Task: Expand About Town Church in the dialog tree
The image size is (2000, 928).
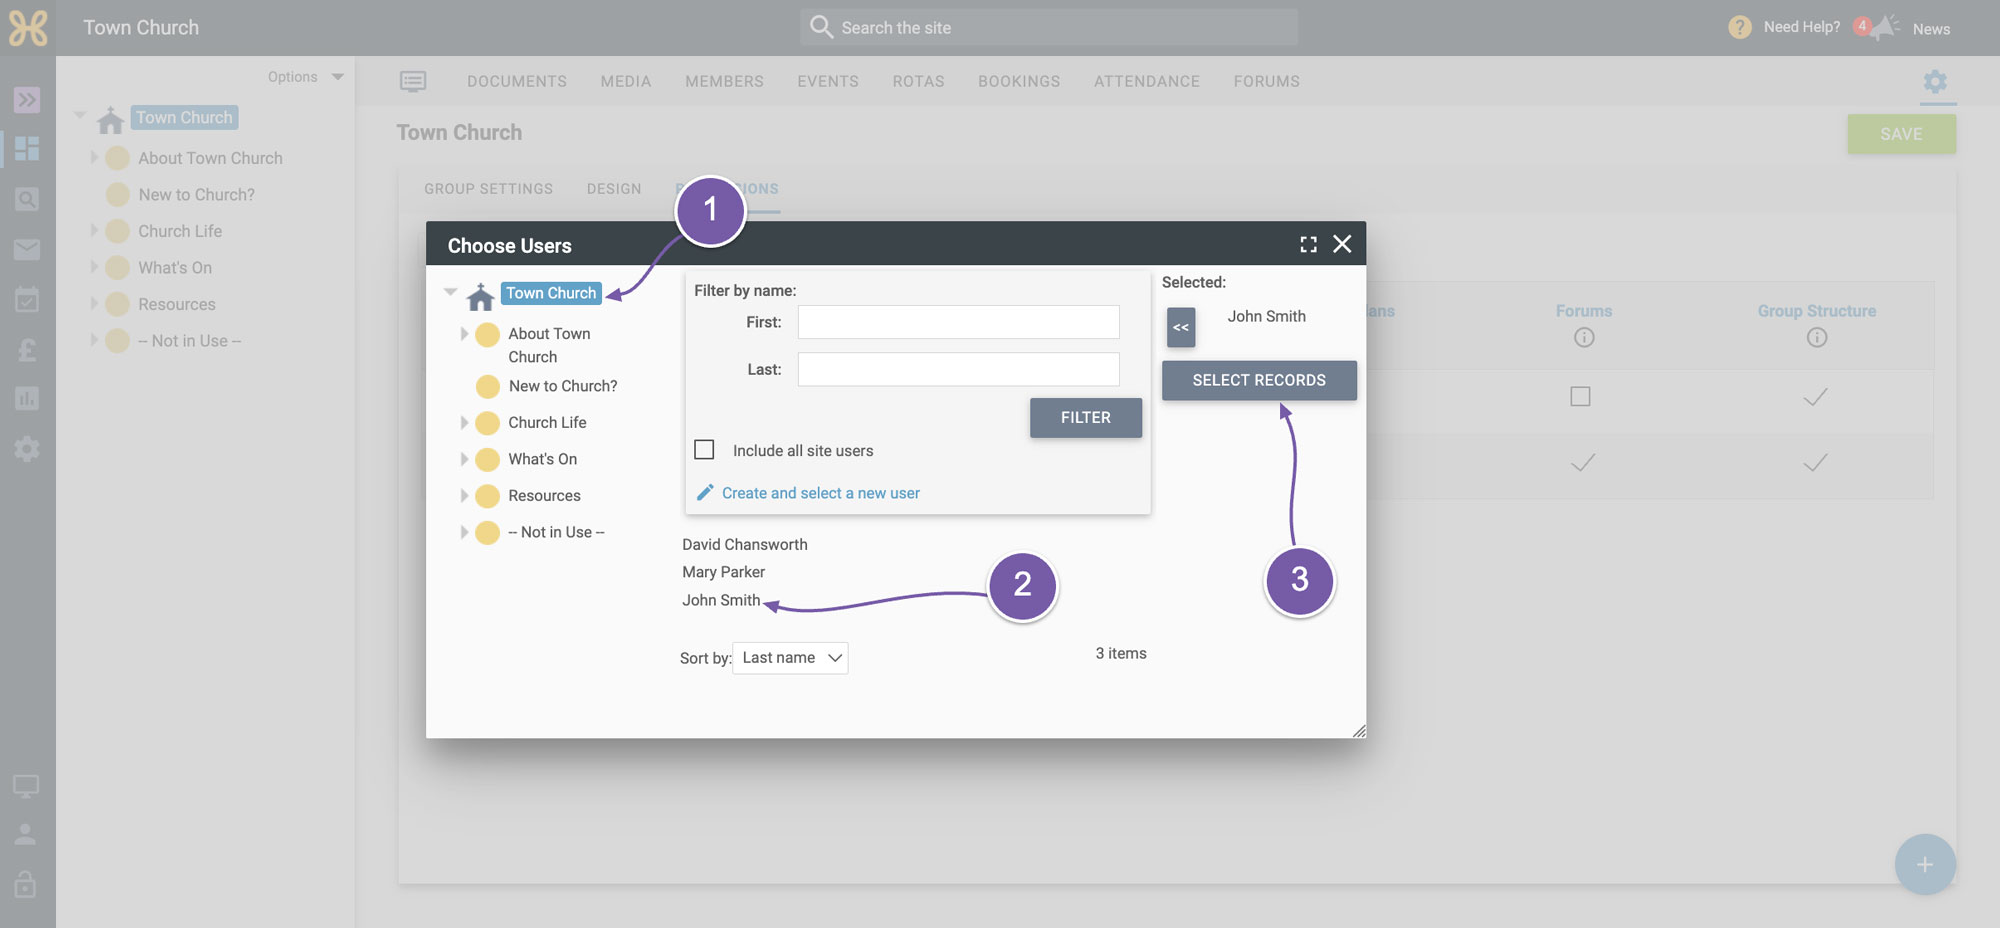Action: pos(464,334)
